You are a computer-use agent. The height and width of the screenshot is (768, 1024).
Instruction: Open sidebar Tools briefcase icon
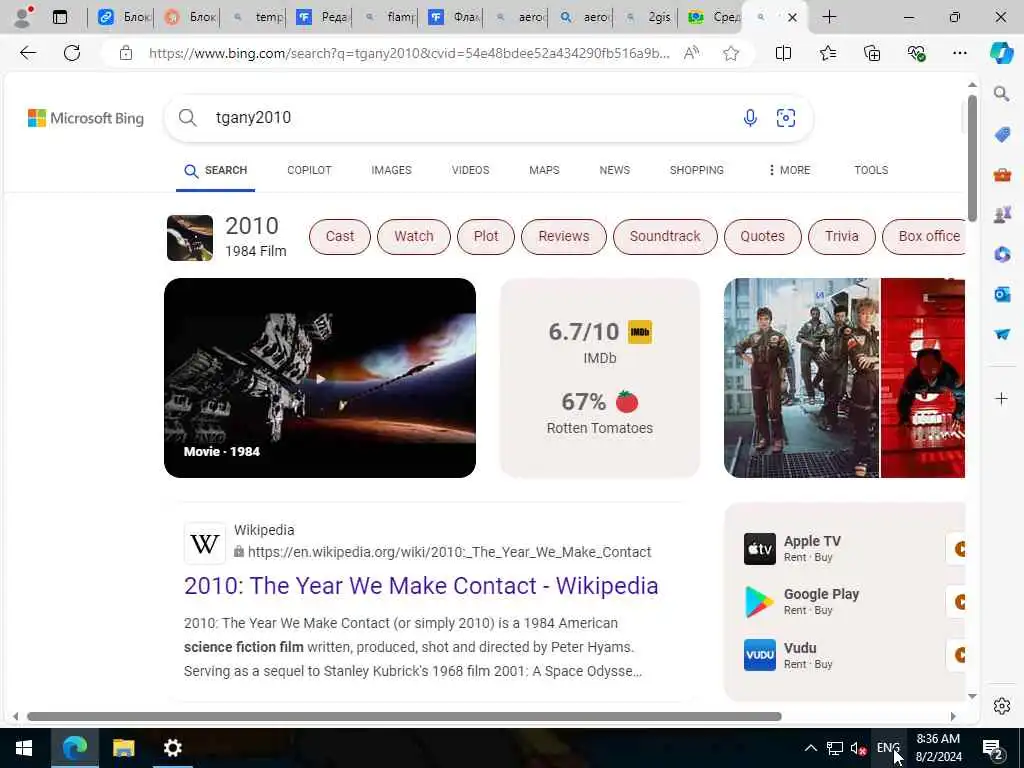(1002, 174)
